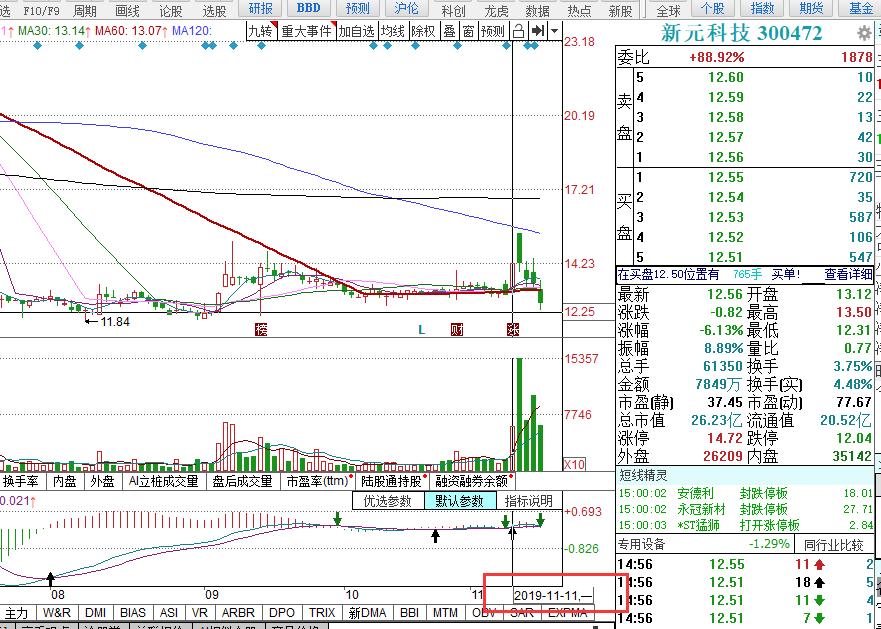The height and width of the screenshot is (629, 881).
Task: Toggle the chart lock icon
Action: [x=519, y=30]
